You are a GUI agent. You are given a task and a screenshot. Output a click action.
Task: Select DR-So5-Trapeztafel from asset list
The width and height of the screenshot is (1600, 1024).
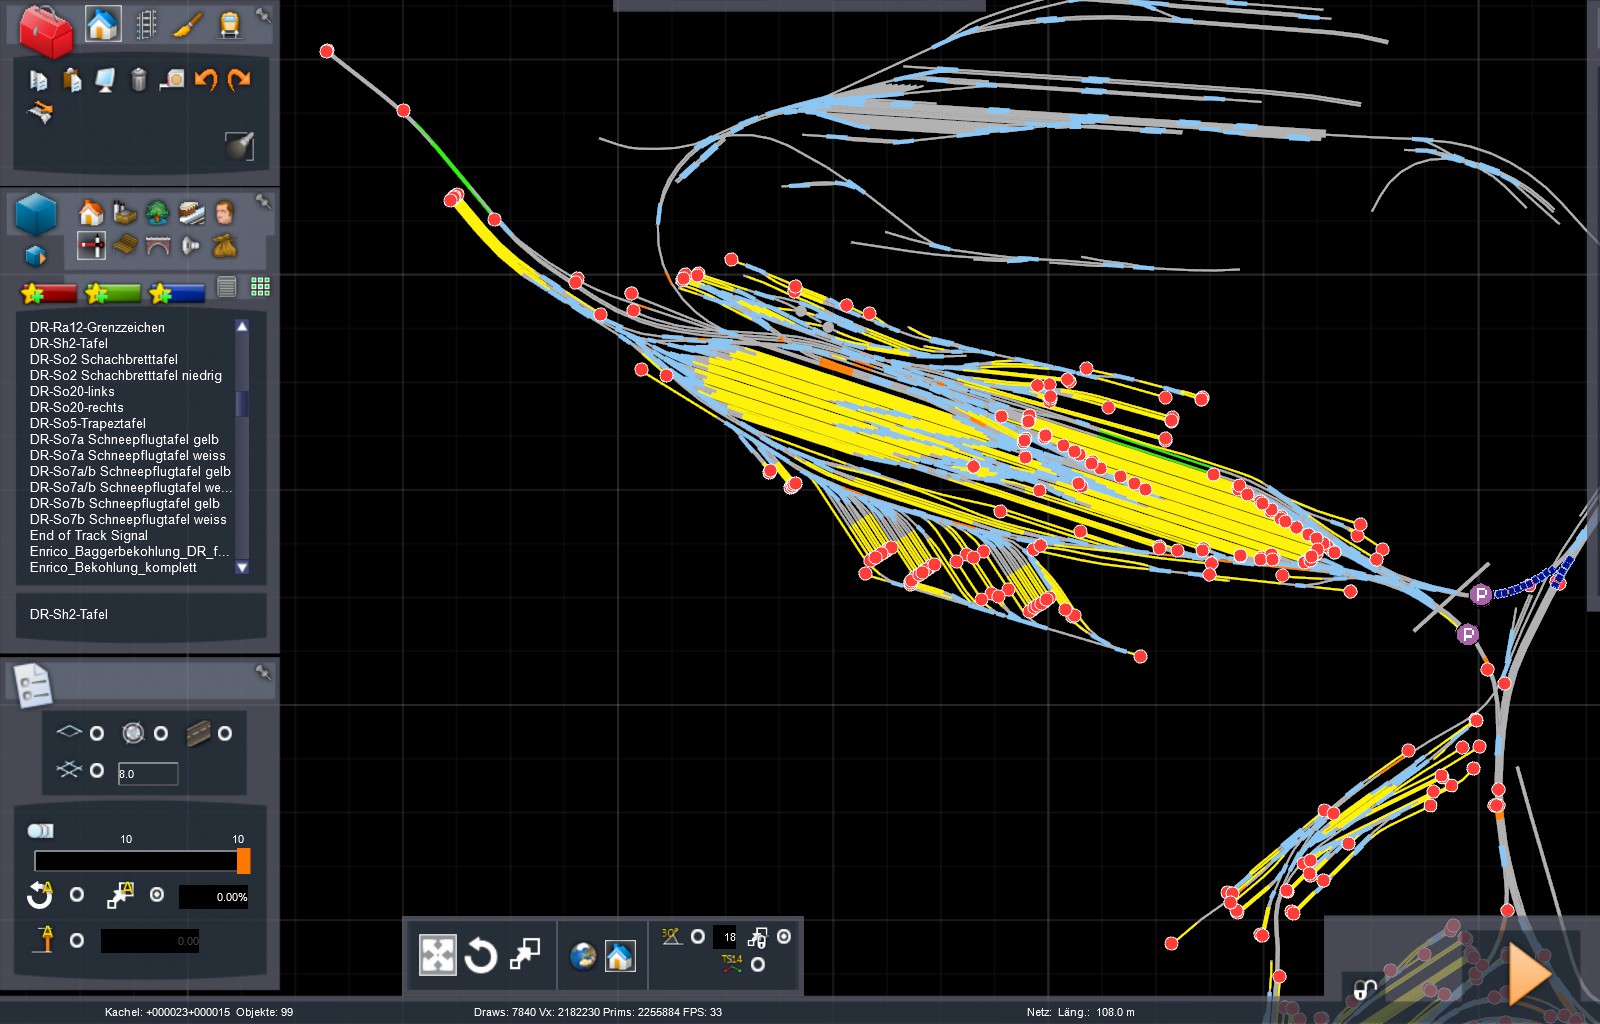coord(88,423)
